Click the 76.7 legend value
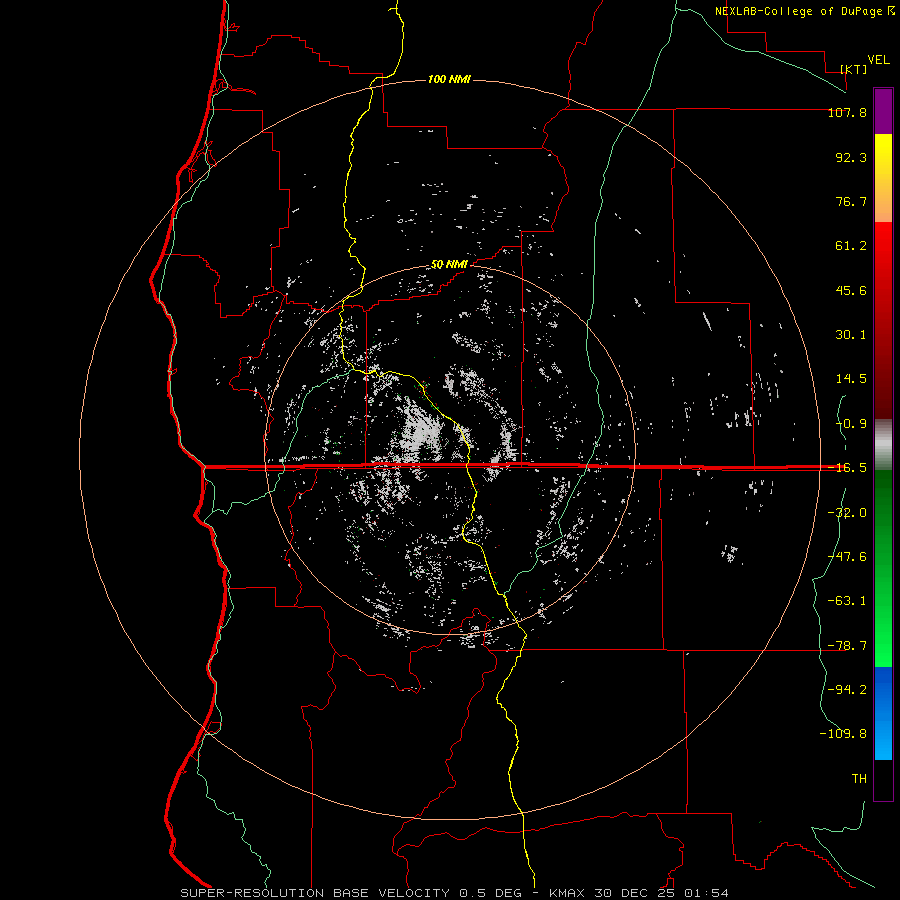 tap(851, 201)
